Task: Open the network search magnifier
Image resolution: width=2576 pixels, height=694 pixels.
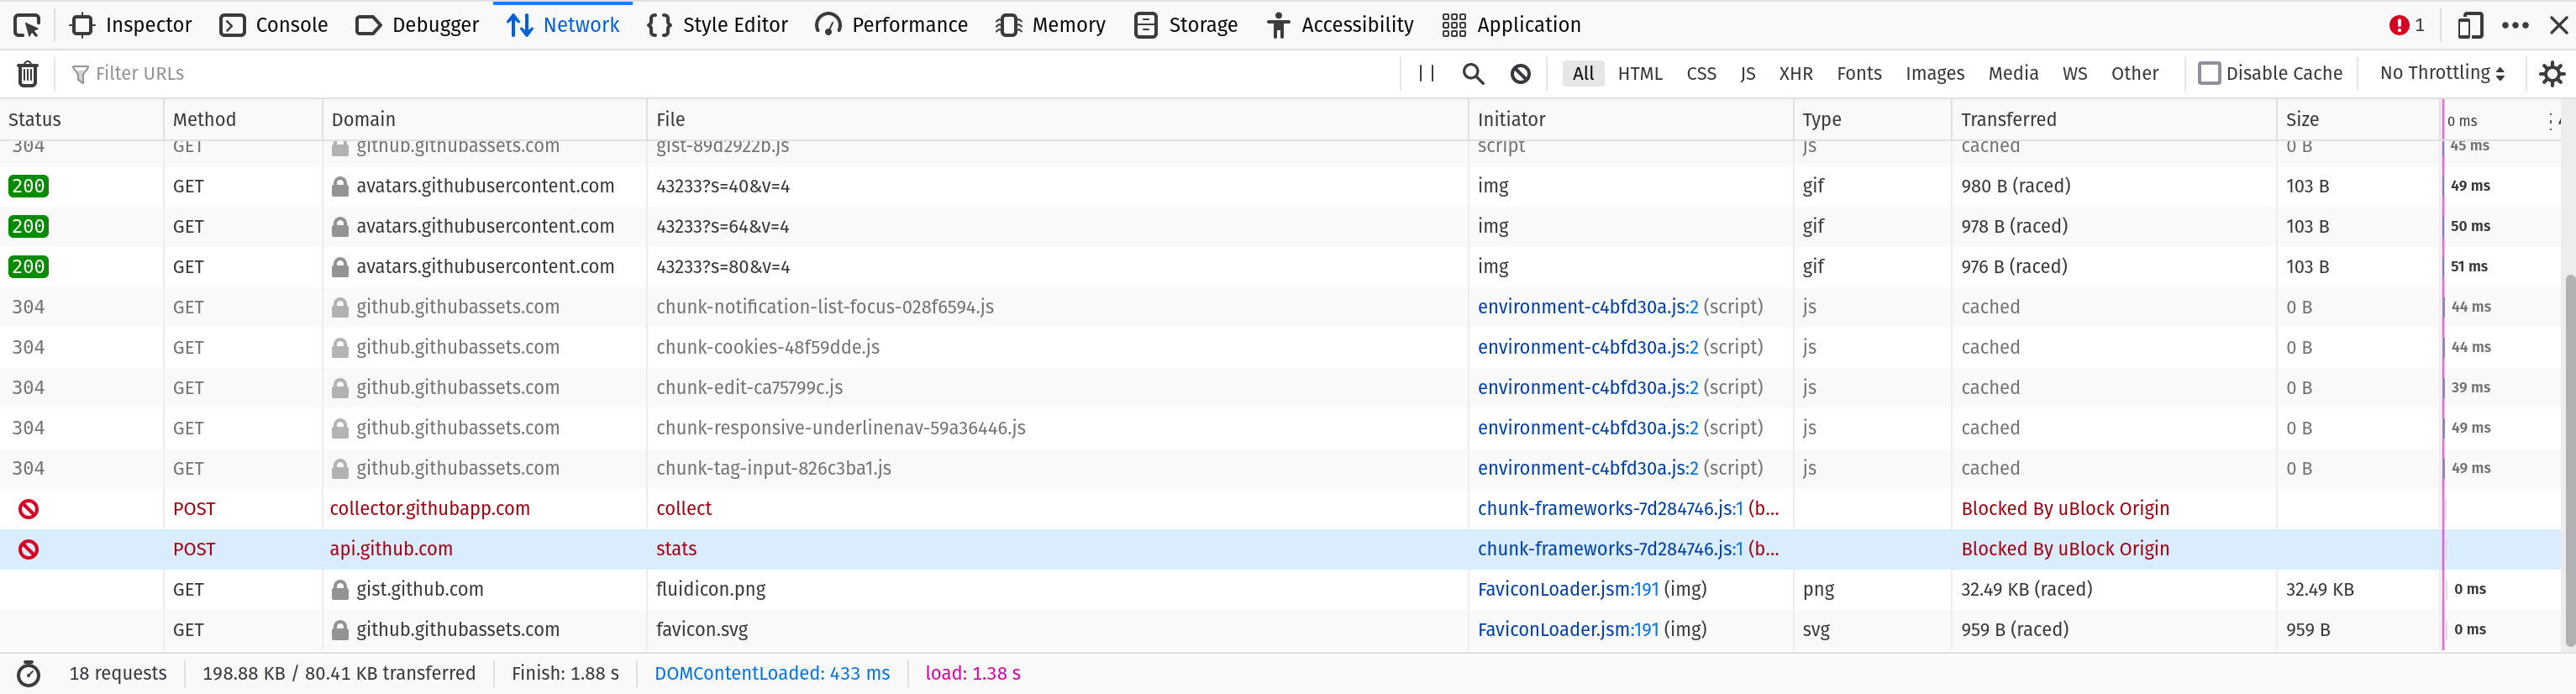Action: (1473, 73)
